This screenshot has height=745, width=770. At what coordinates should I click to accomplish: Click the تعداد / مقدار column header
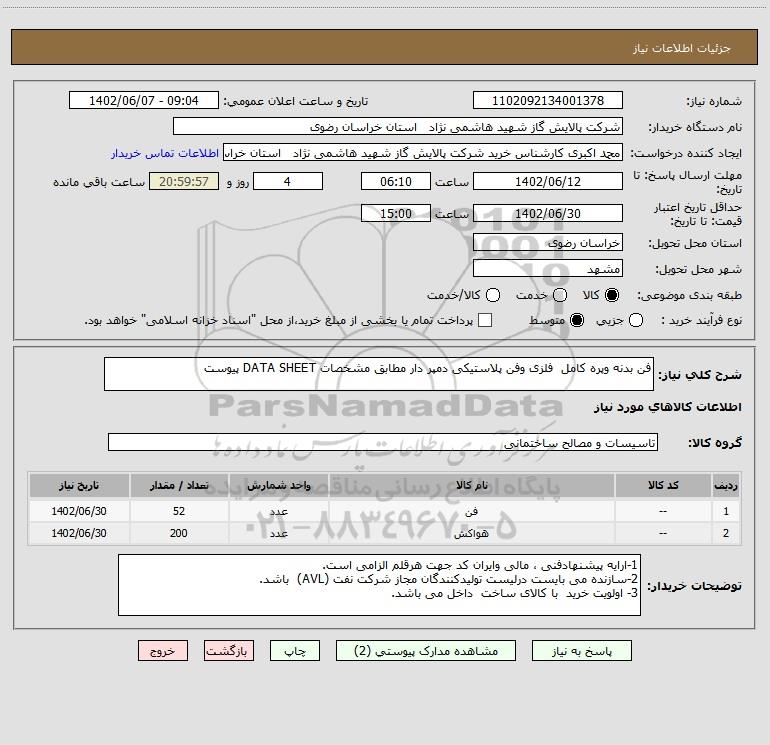pyautogui.click(x=179, y=485)
